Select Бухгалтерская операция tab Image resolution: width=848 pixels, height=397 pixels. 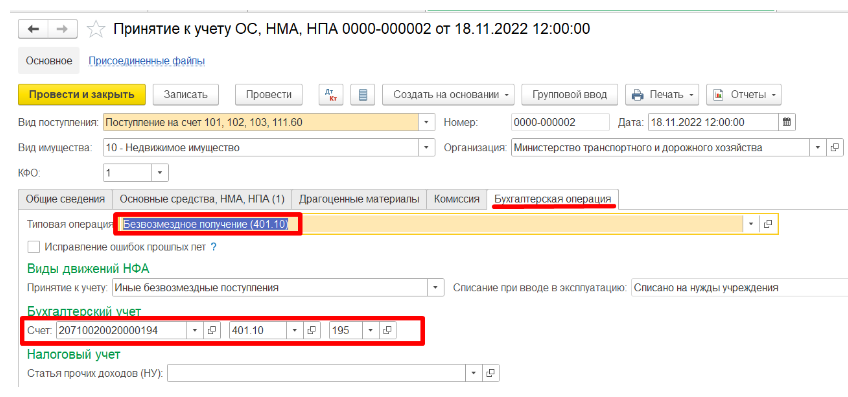pyautogui.click(x=553, y=198)
